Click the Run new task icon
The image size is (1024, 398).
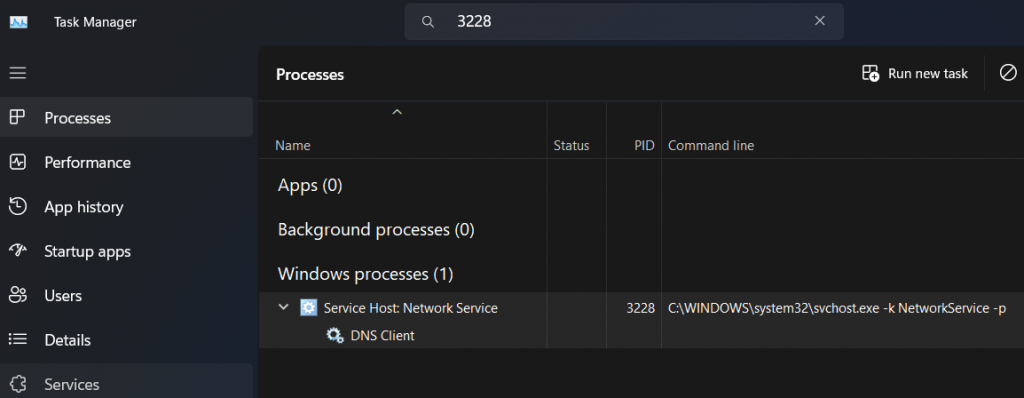click(870, 73)
